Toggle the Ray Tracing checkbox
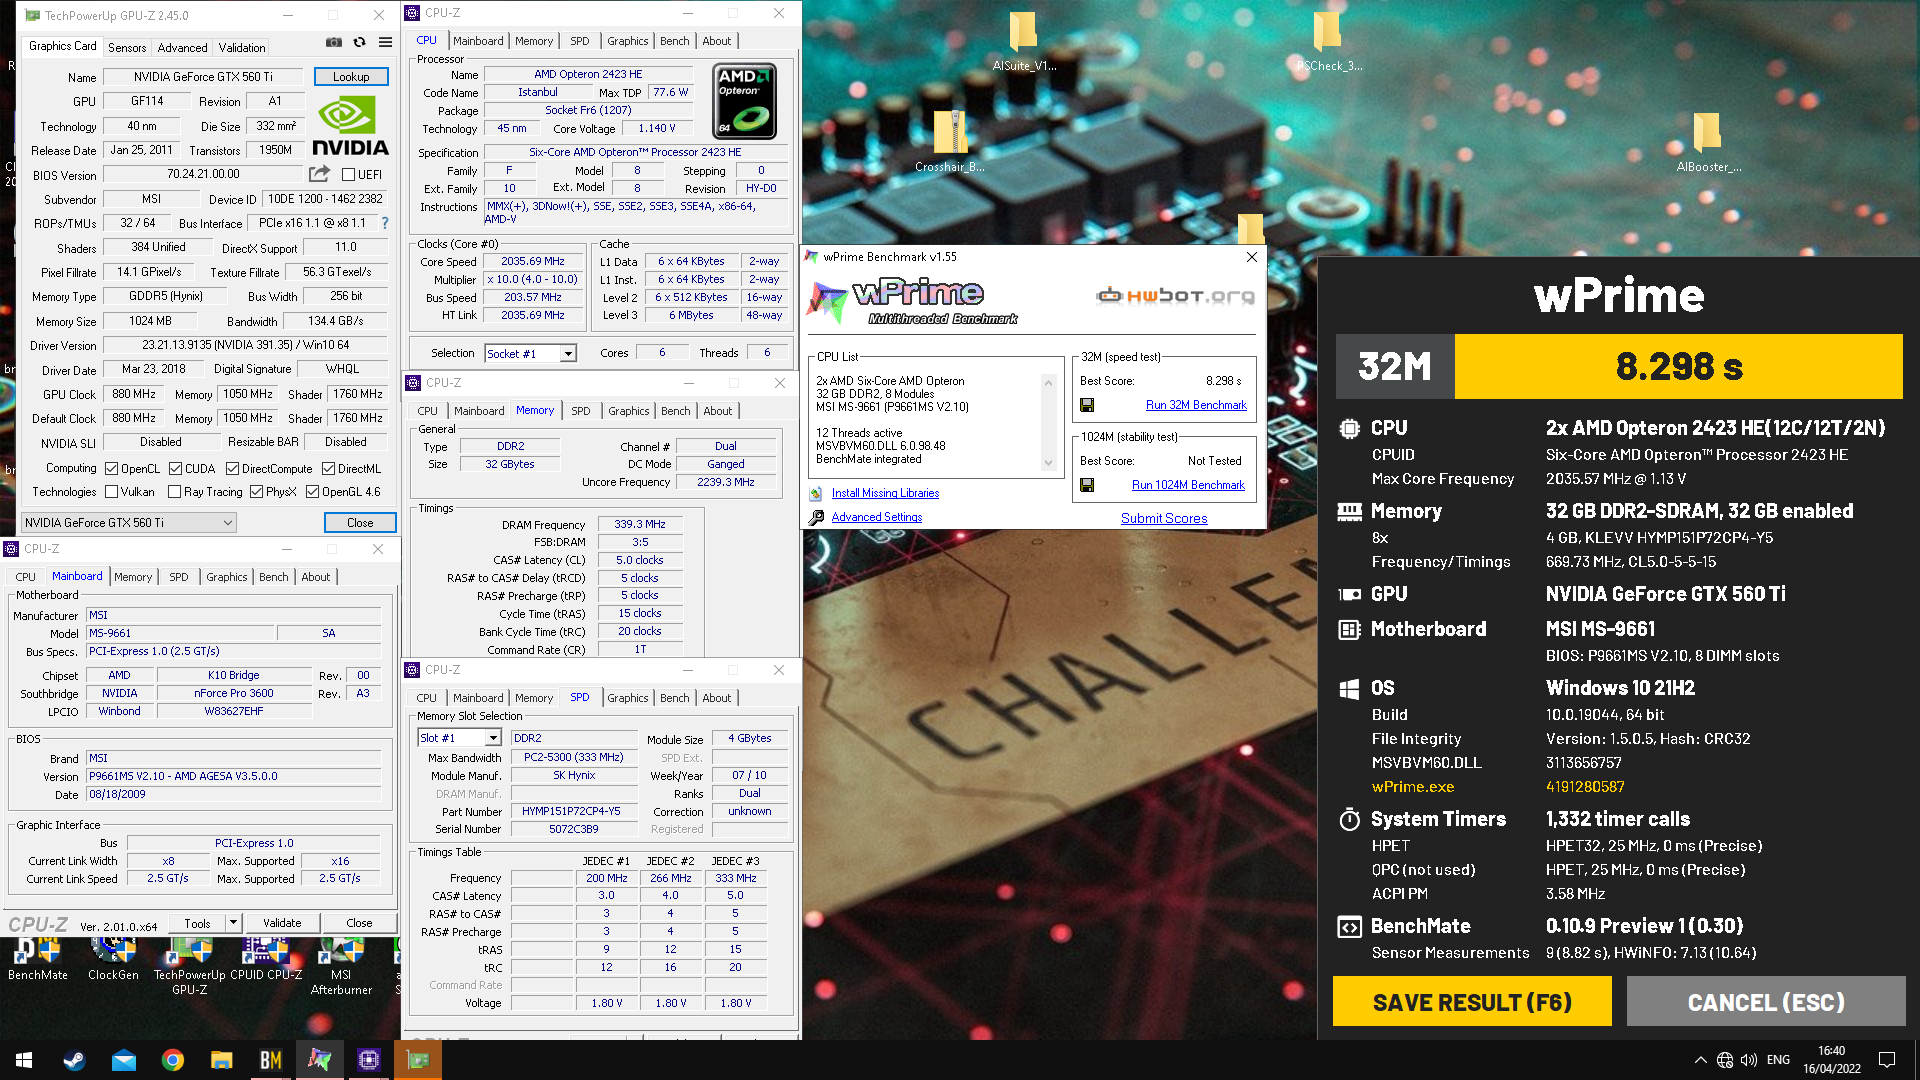The image size is (1920, 1080). pyautogui.click(x=175, y=491)
